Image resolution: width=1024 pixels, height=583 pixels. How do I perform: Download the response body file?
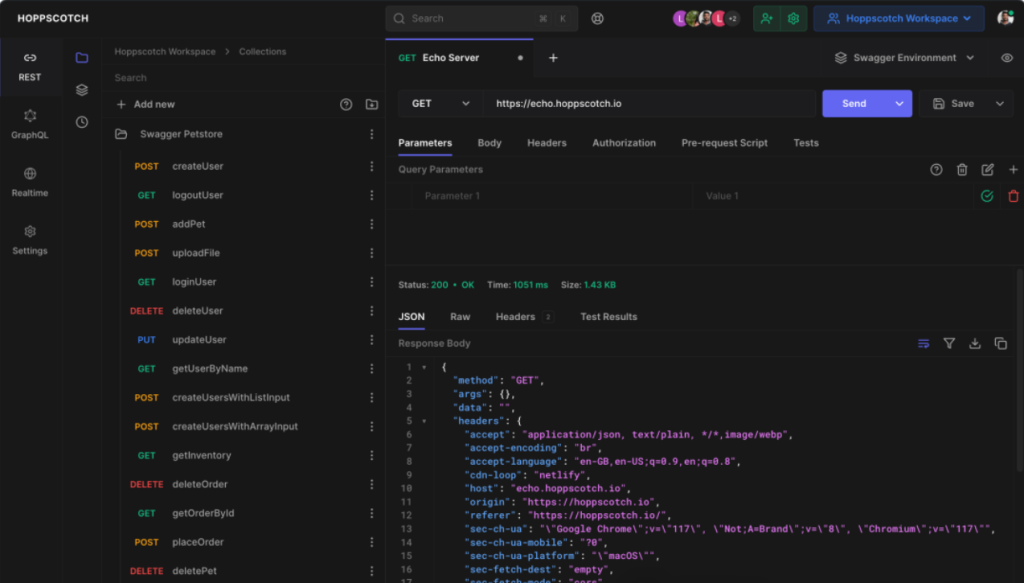pos(975,343)
